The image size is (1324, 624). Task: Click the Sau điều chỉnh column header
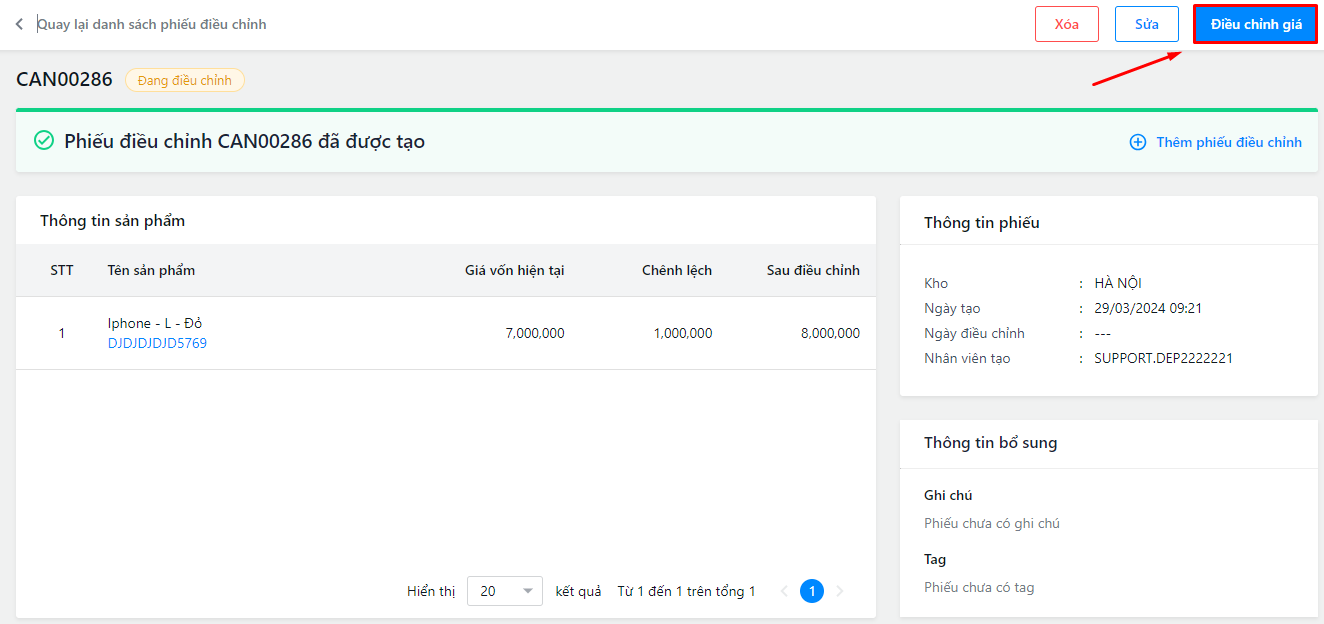(813, 270)
